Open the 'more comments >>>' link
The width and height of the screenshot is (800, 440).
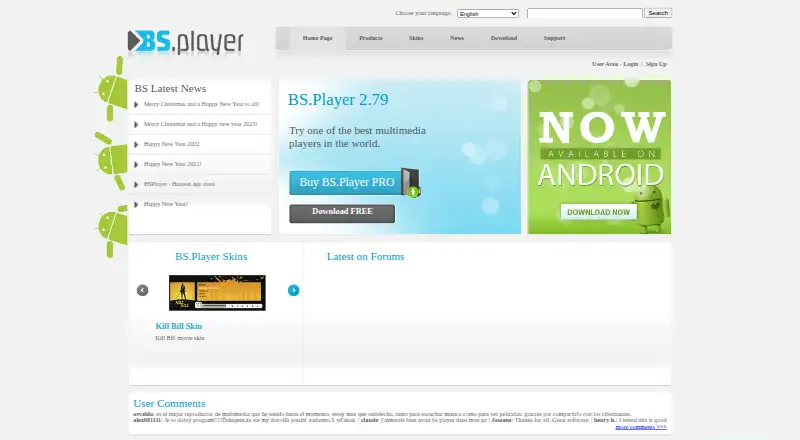[x=641, y=427]
